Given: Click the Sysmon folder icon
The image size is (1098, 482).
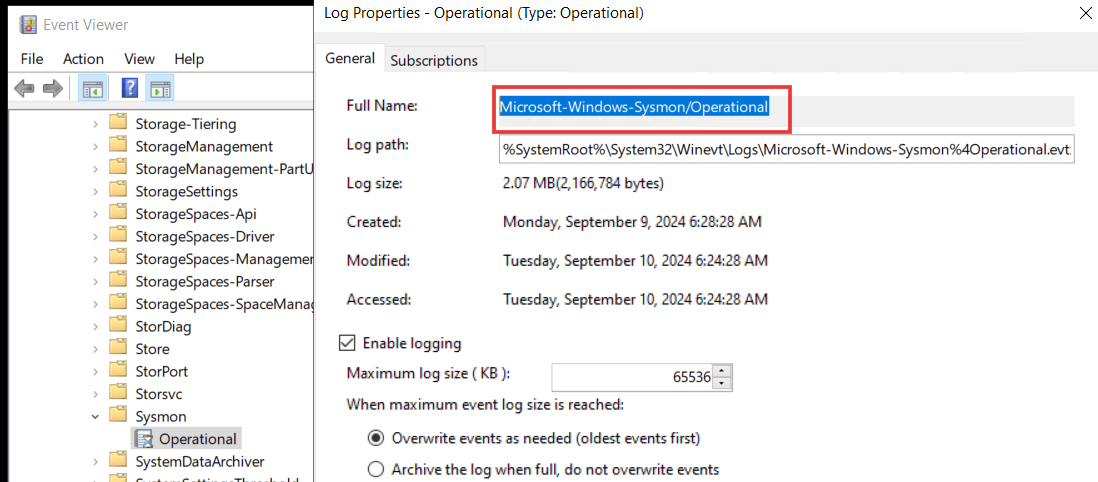Looking at the screenshot, I should [x=118, y=416].
